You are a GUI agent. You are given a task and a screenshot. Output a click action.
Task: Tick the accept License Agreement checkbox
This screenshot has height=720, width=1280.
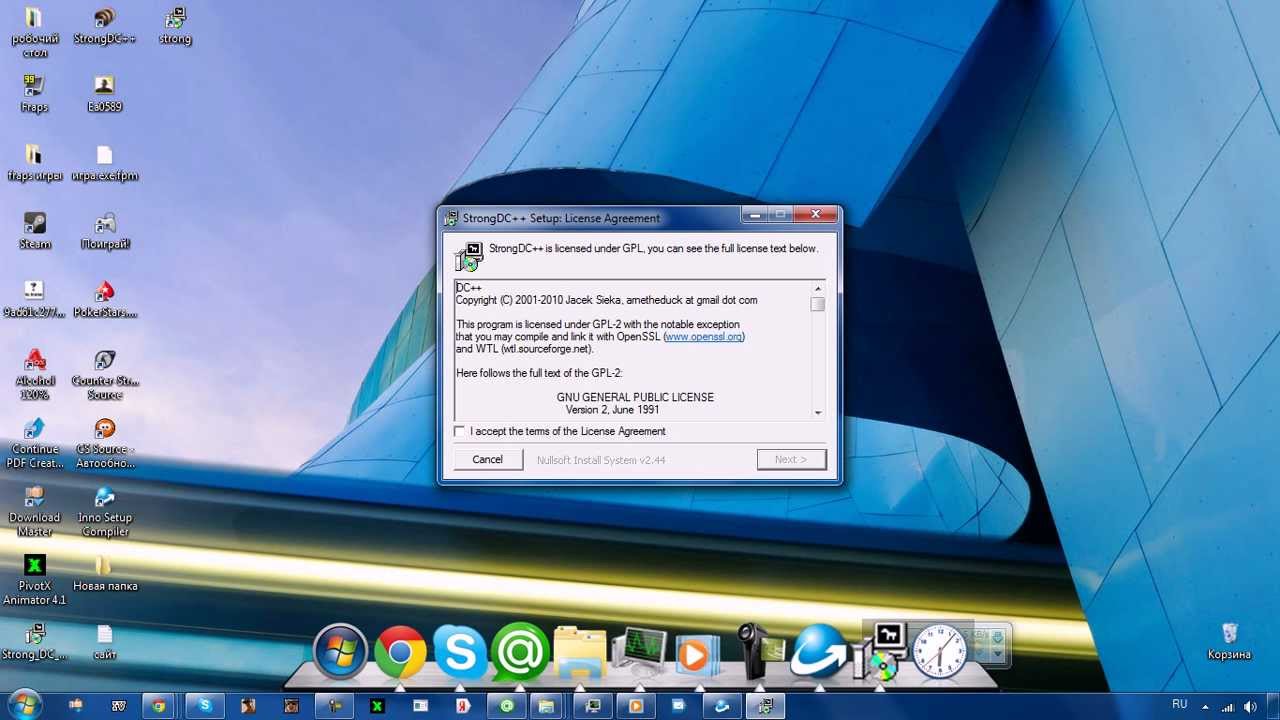click(x=460, y=431)
